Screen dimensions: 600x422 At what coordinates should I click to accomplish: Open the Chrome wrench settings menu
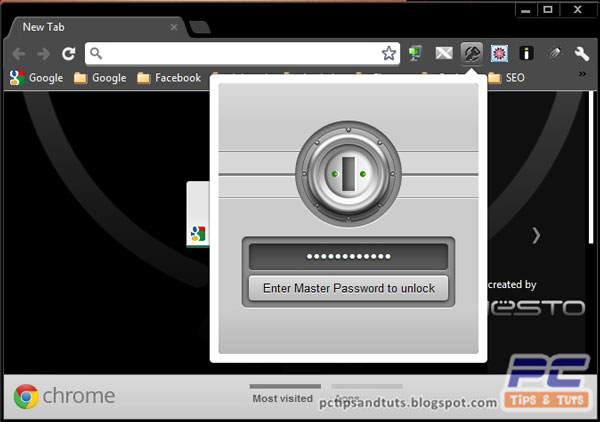click(x=581, y=54)
